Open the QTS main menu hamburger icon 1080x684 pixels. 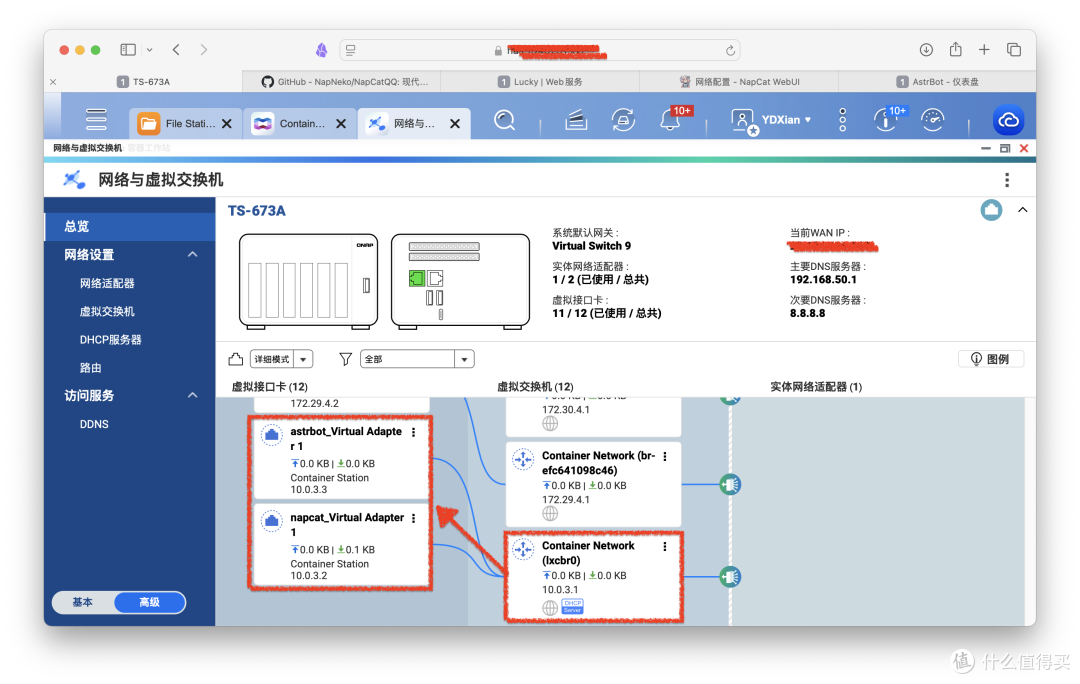(x=96, y=120)
